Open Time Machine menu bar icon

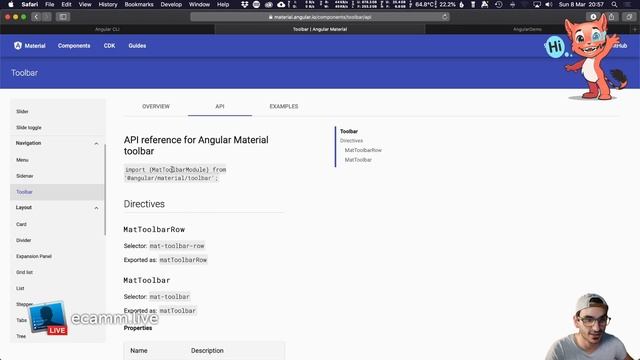point(499,4)
